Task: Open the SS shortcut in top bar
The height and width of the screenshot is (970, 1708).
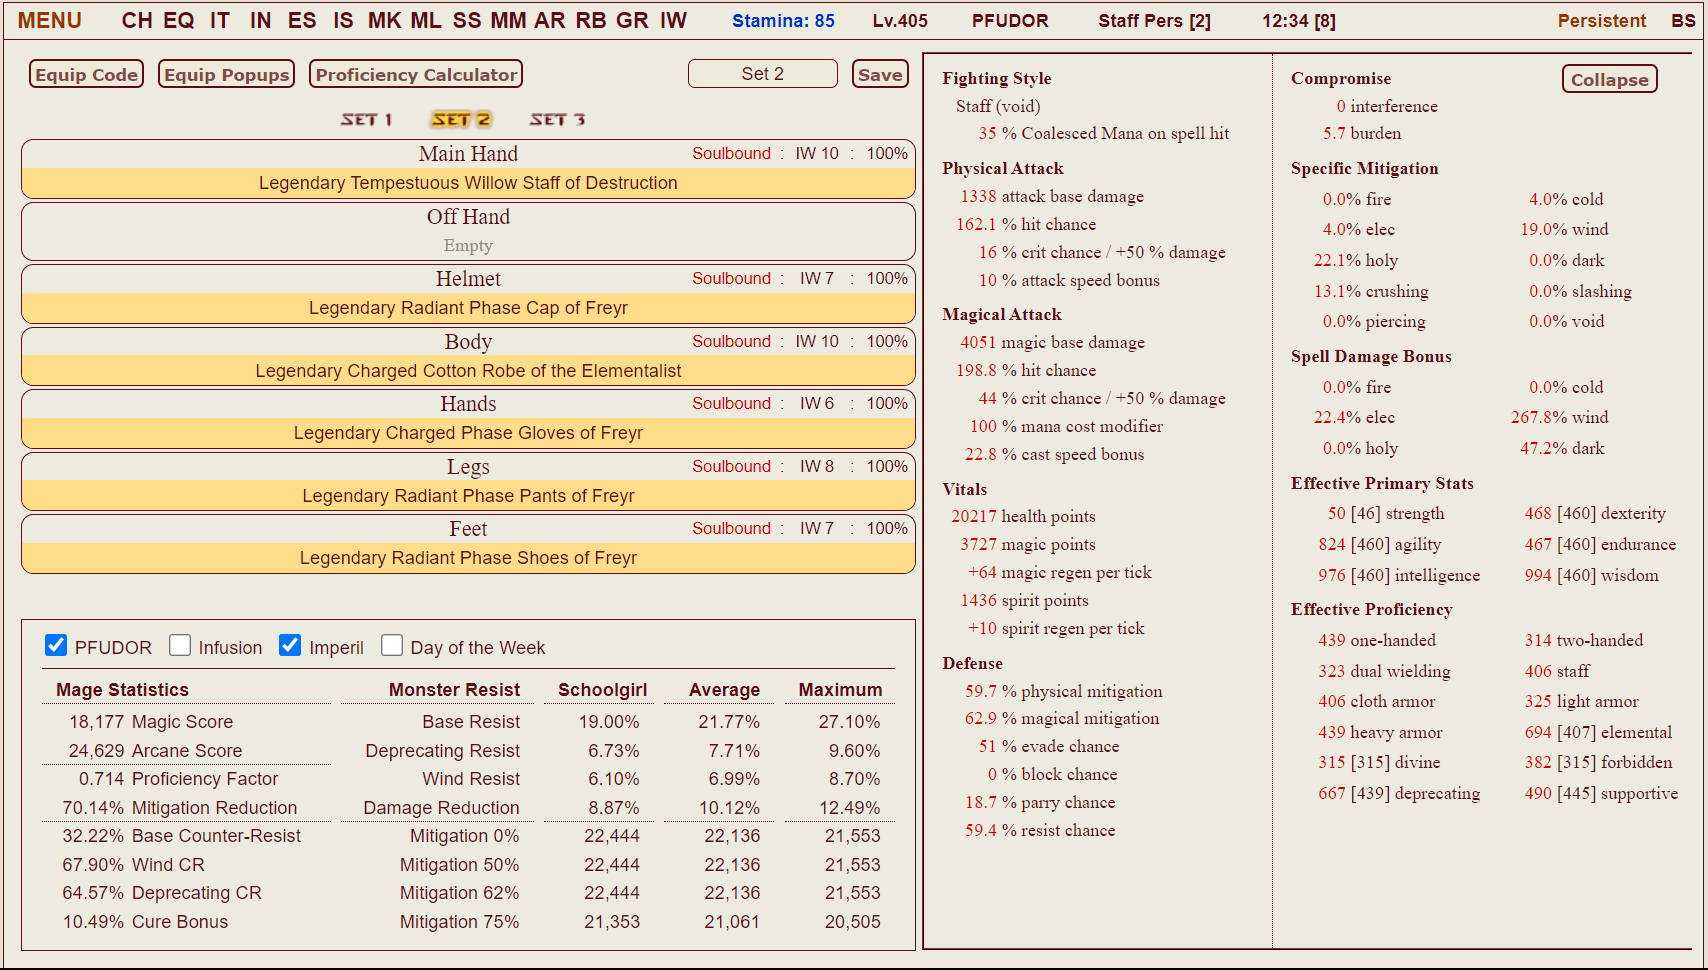Action: click(x=467, y=20)
